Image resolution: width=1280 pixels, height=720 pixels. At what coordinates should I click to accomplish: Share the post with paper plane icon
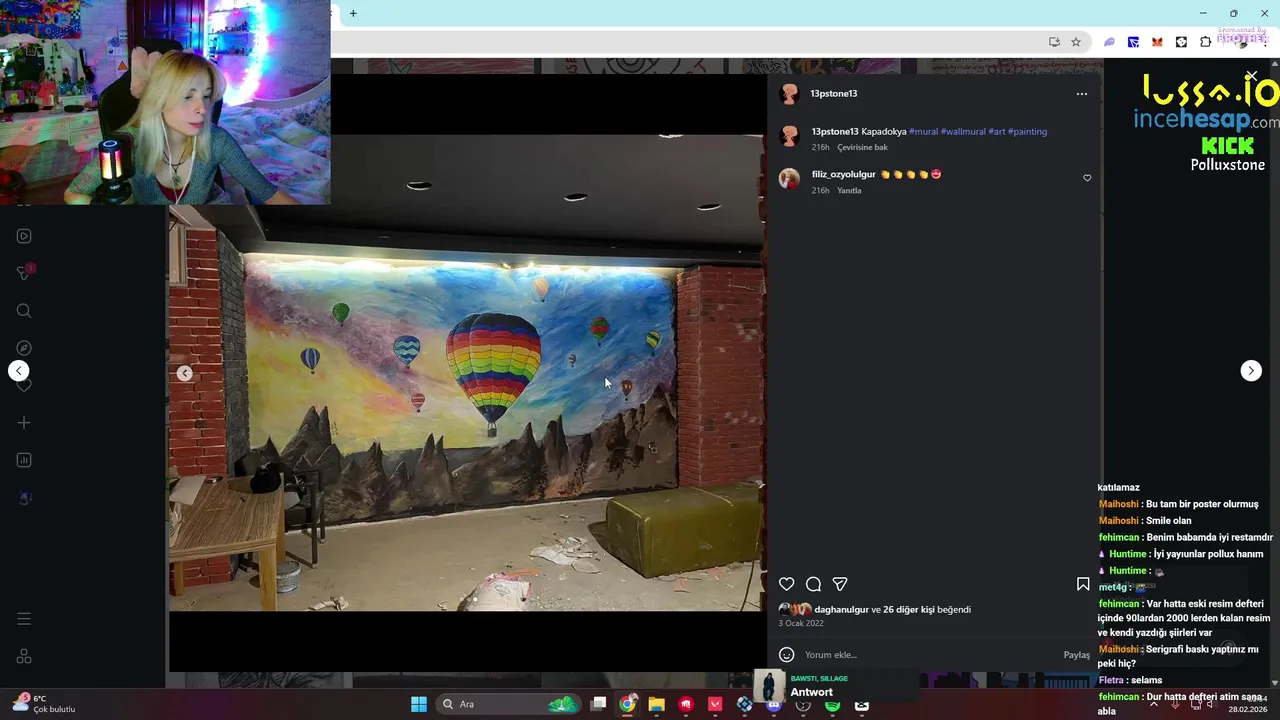[840, 584]
